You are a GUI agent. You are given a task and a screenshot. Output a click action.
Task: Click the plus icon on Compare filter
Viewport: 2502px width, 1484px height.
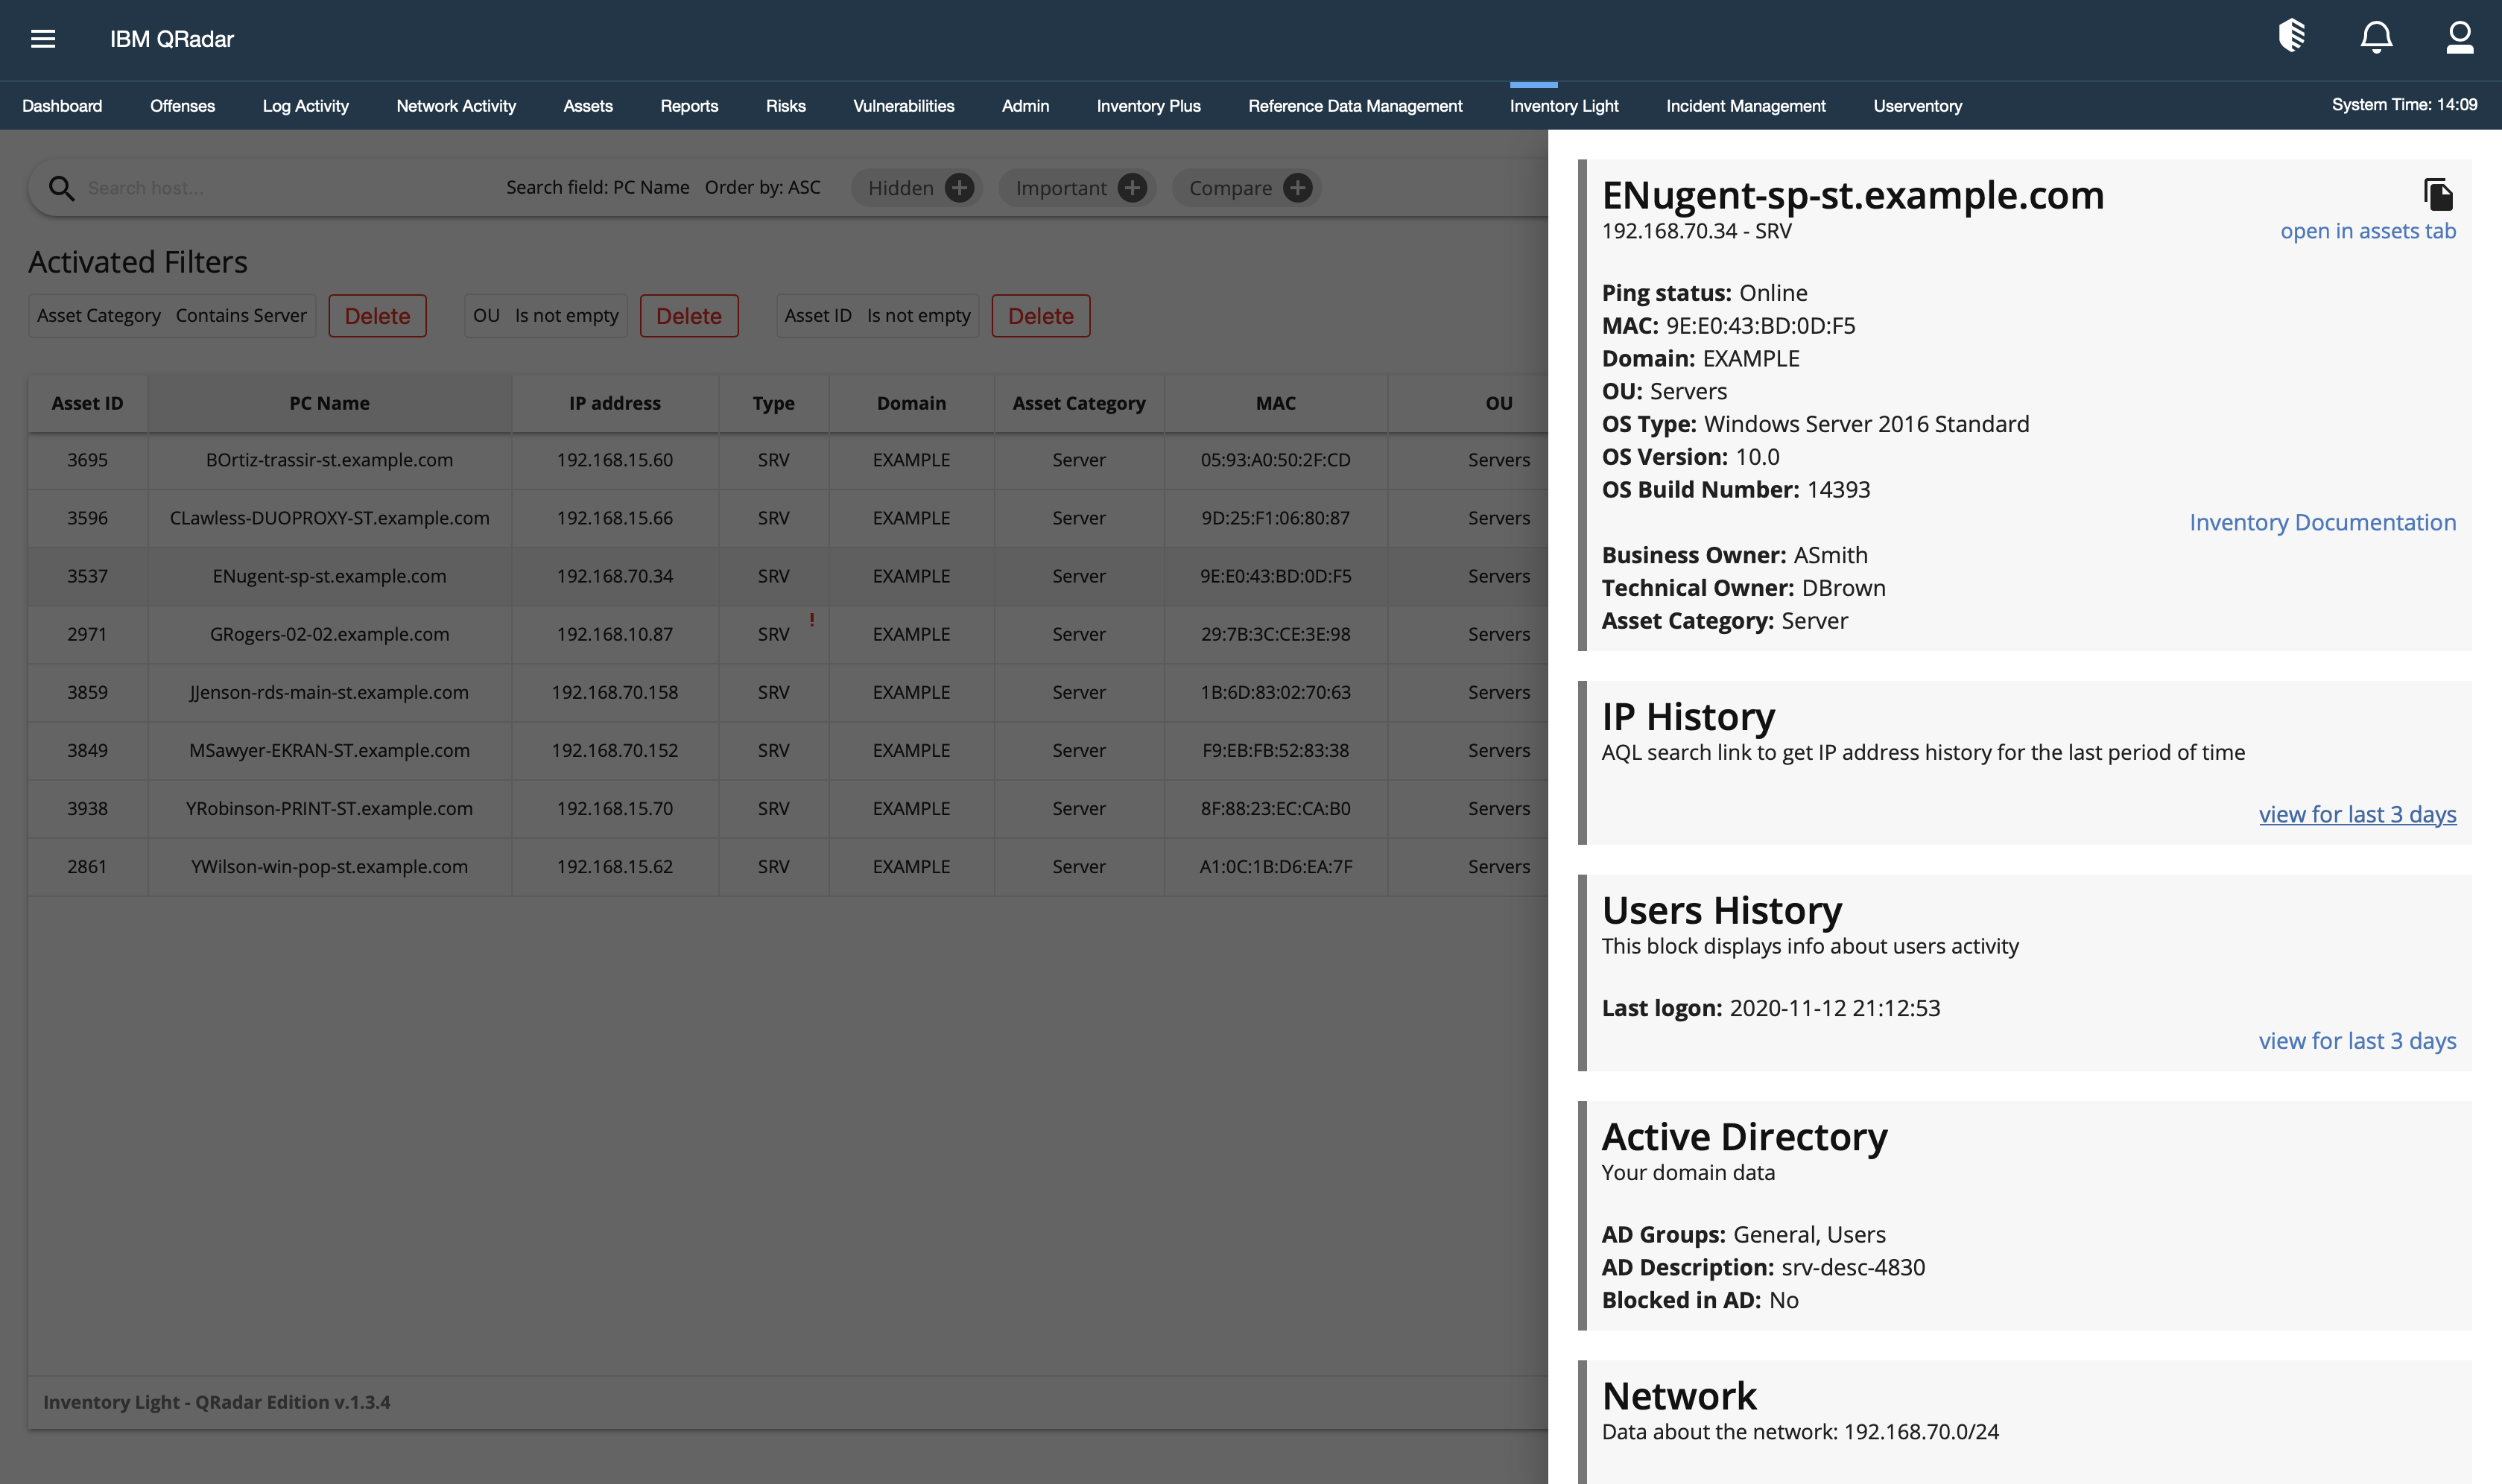click(x=1297, y=187)
